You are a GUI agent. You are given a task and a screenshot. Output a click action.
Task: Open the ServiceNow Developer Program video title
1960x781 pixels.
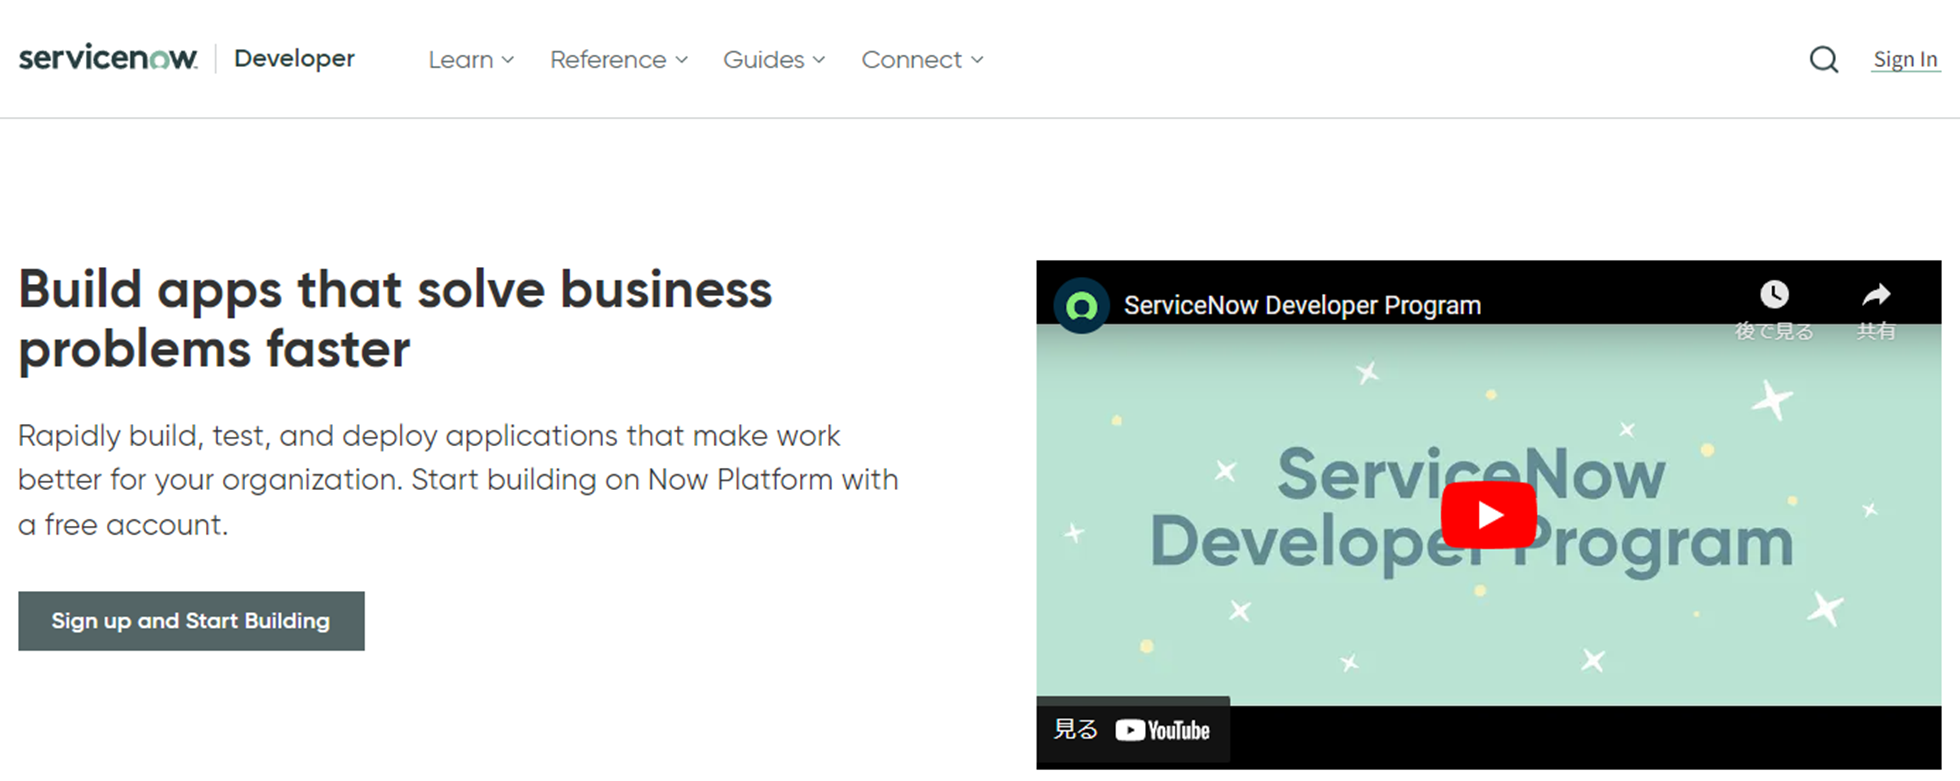coord(1302,306)
